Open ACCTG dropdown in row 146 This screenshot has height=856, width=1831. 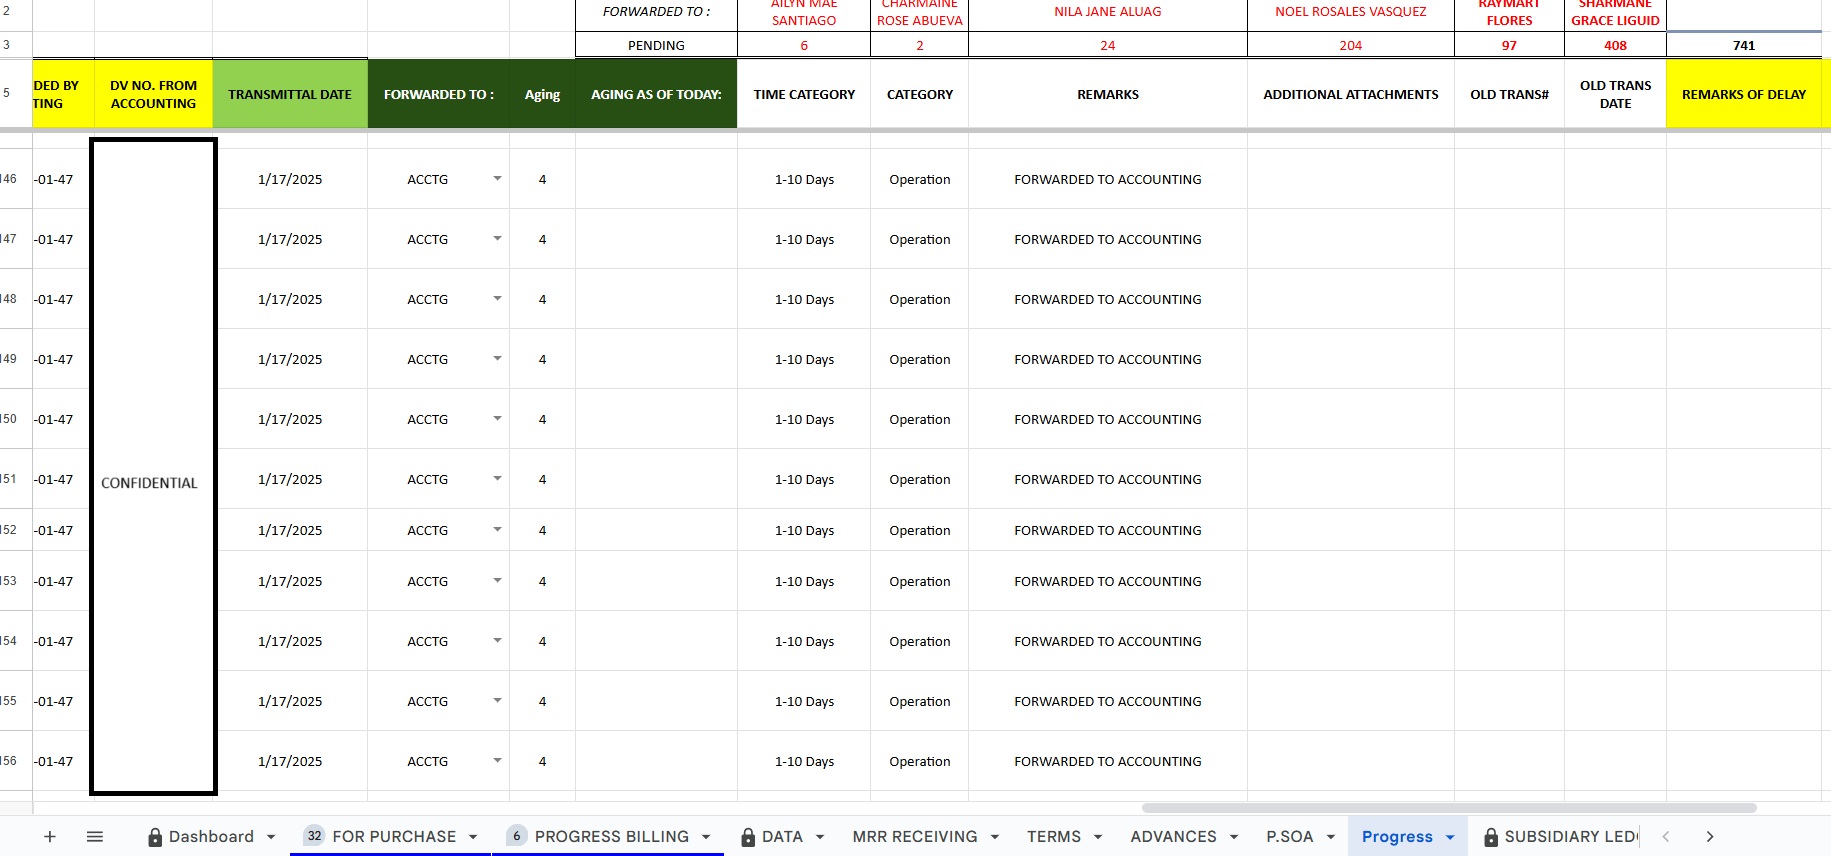(x=497, y=179)
